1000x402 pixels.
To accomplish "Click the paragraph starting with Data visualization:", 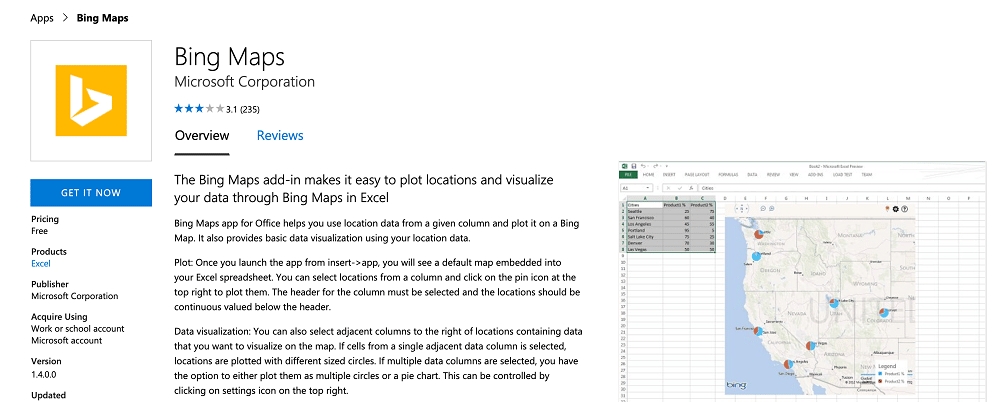I will coord(378,361).
